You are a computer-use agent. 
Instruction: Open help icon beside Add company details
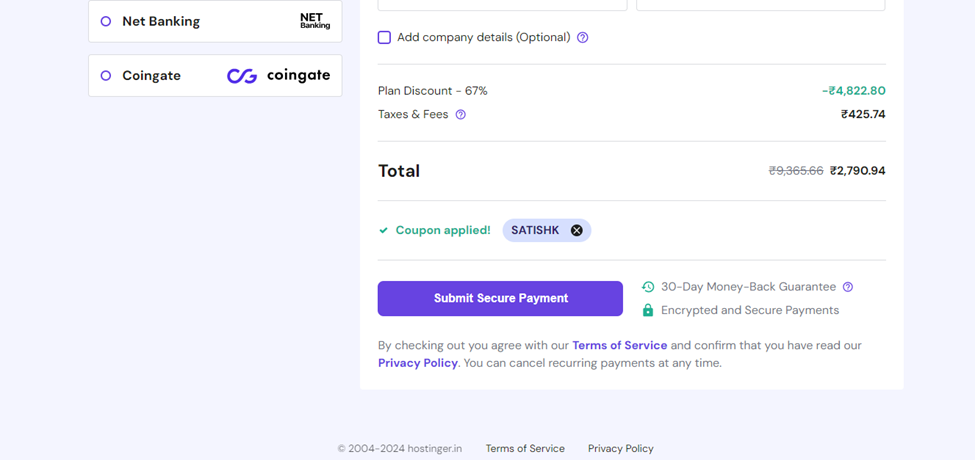(x=583, y=37)
